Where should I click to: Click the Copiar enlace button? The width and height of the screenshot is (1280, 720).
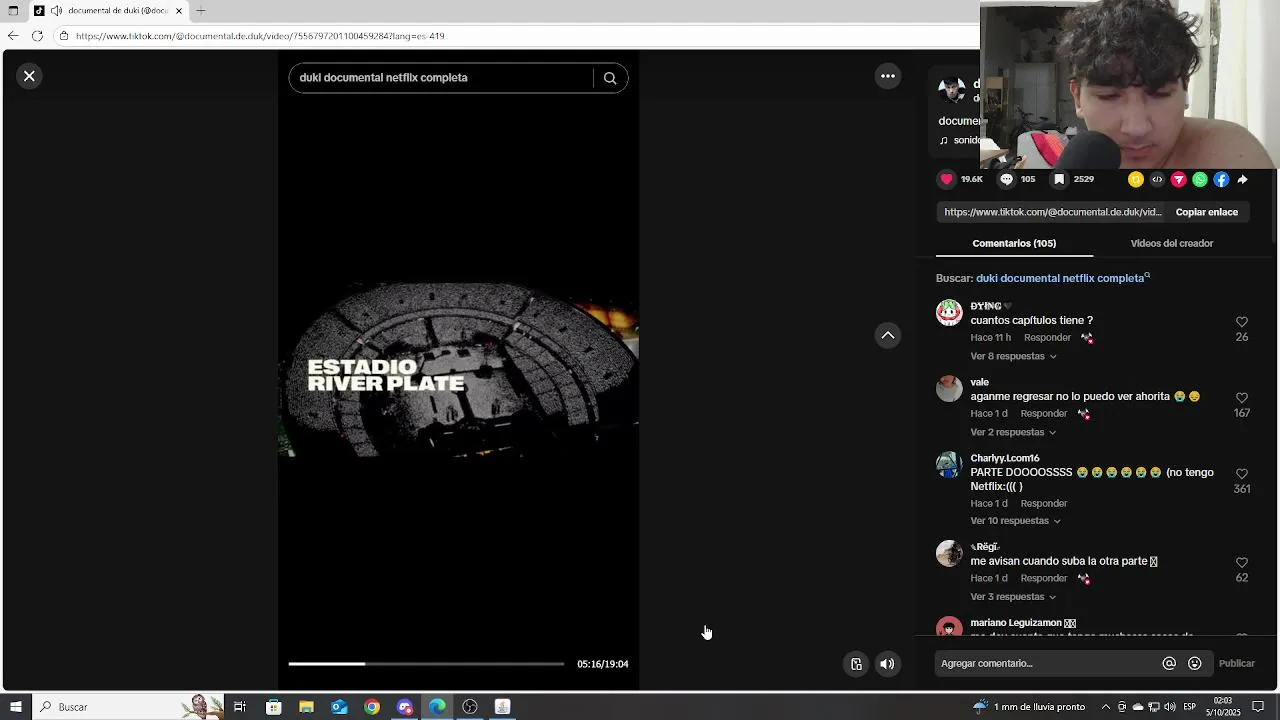(1206, 212)
